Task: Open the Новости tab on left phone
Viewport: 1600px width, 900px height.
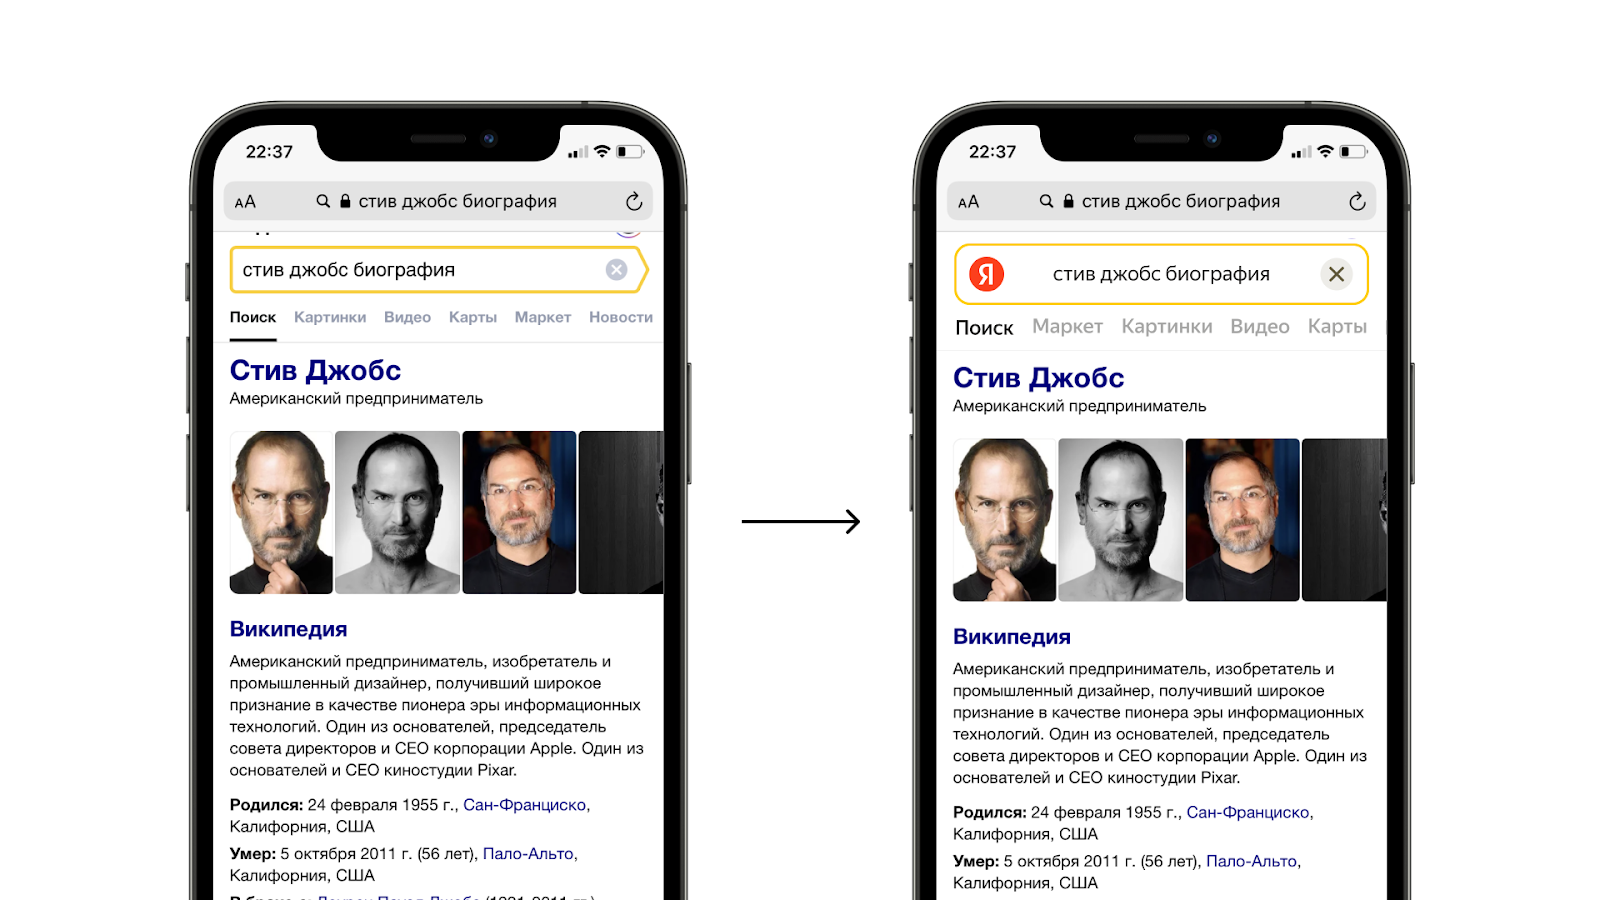Action: coord(621,317)
